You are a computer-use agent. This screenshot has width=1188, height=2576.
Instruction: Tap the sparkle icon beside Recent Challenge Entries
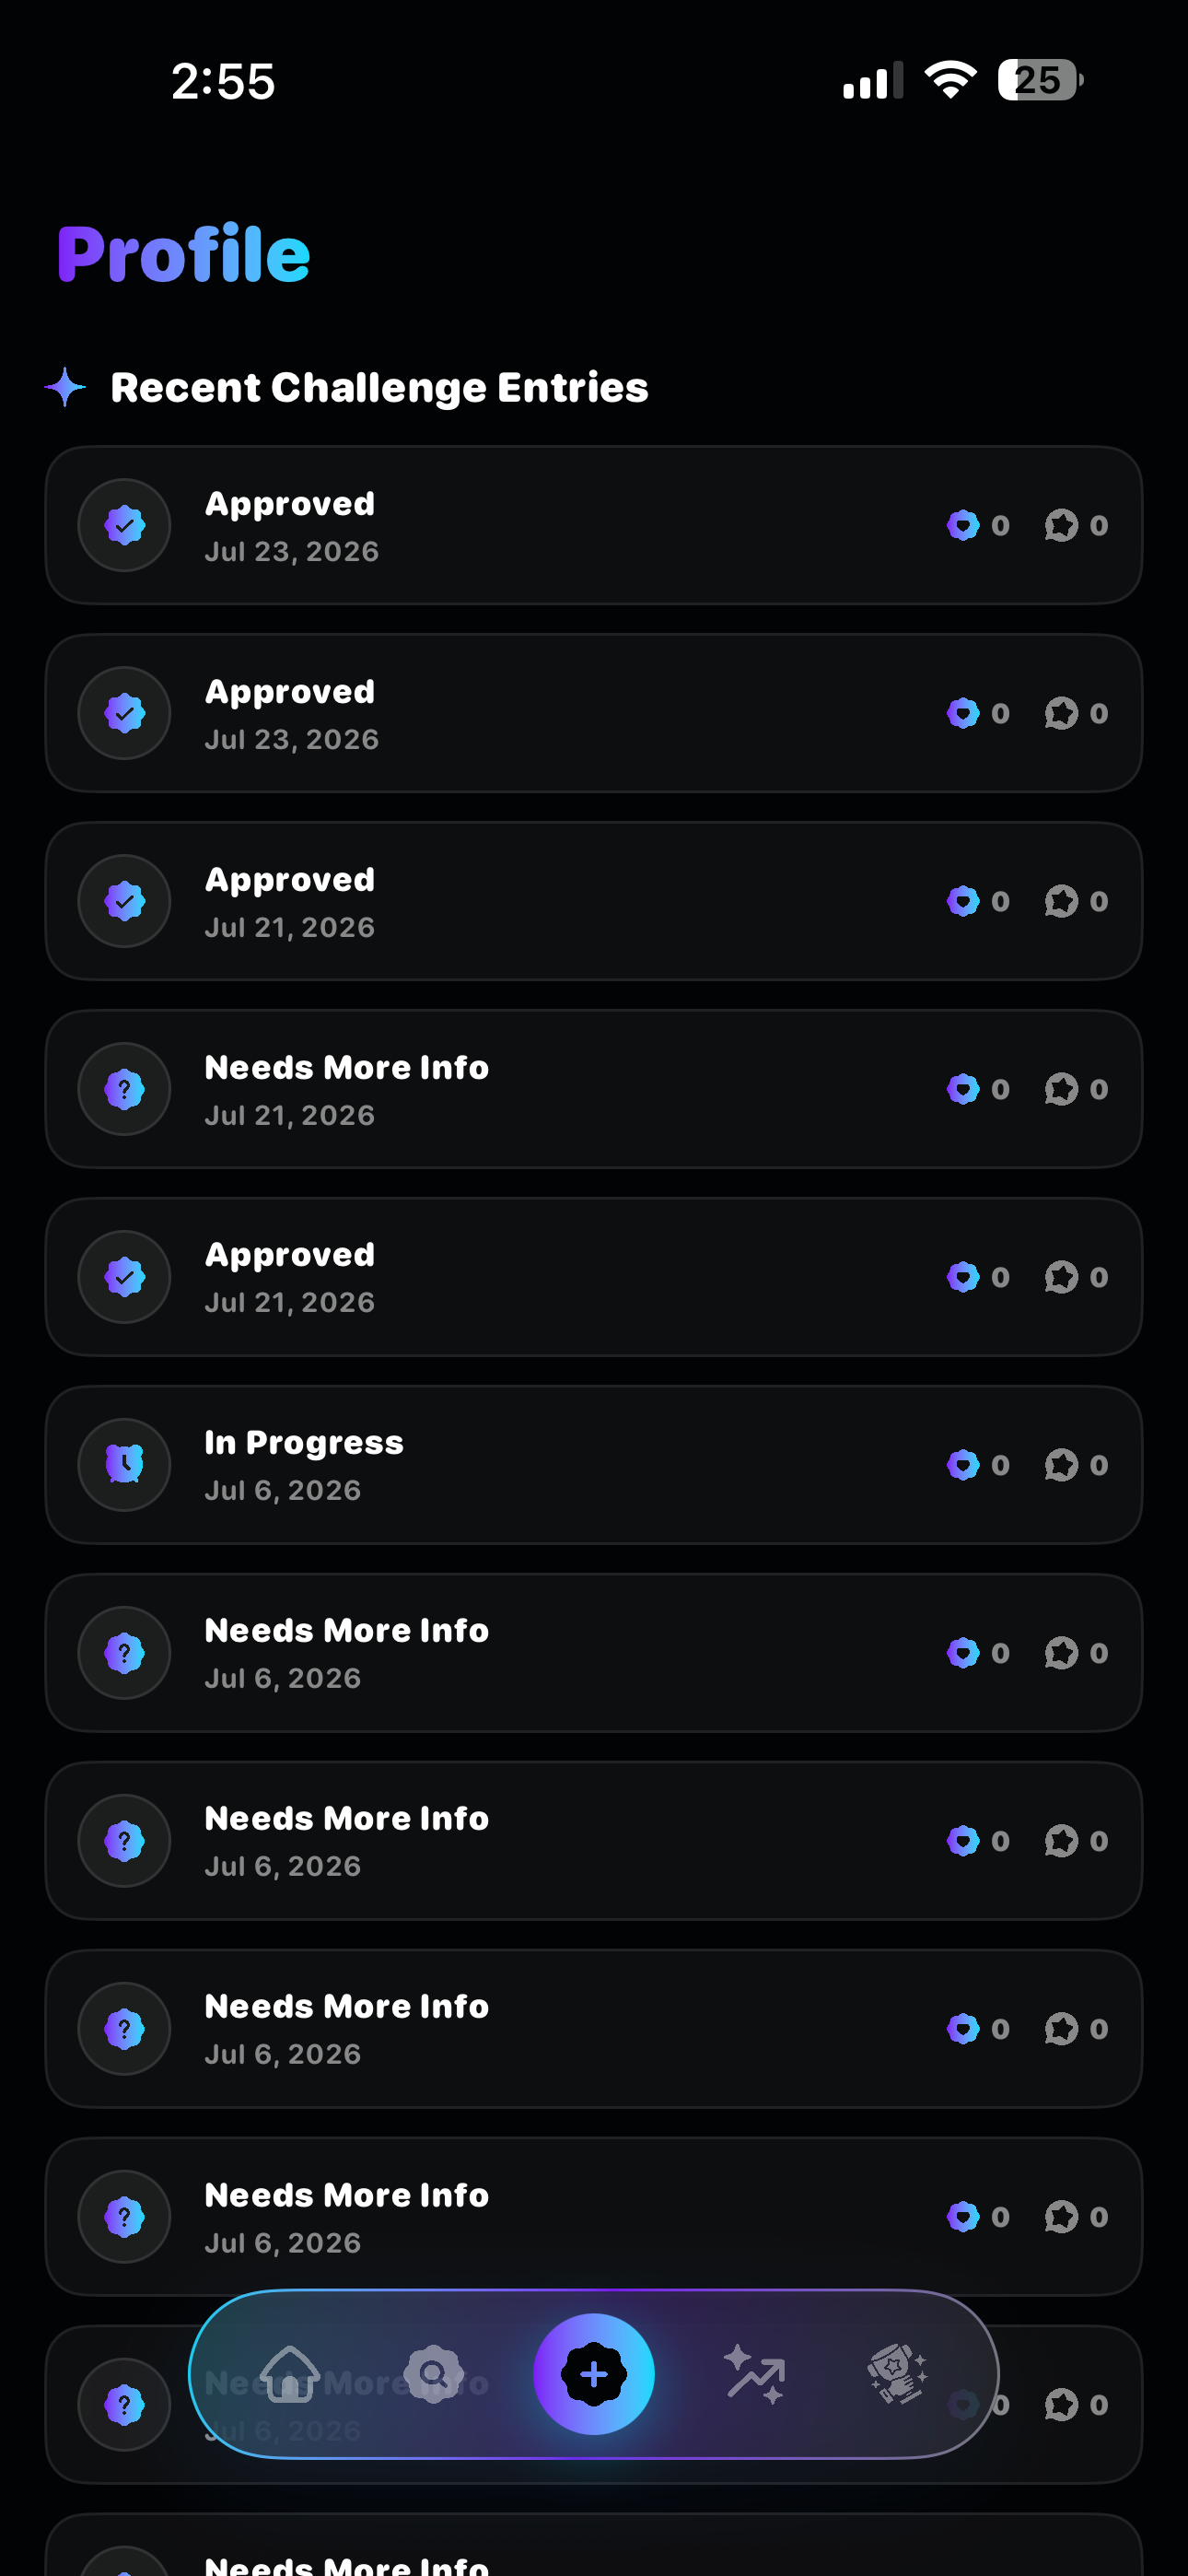click(65, 387)
